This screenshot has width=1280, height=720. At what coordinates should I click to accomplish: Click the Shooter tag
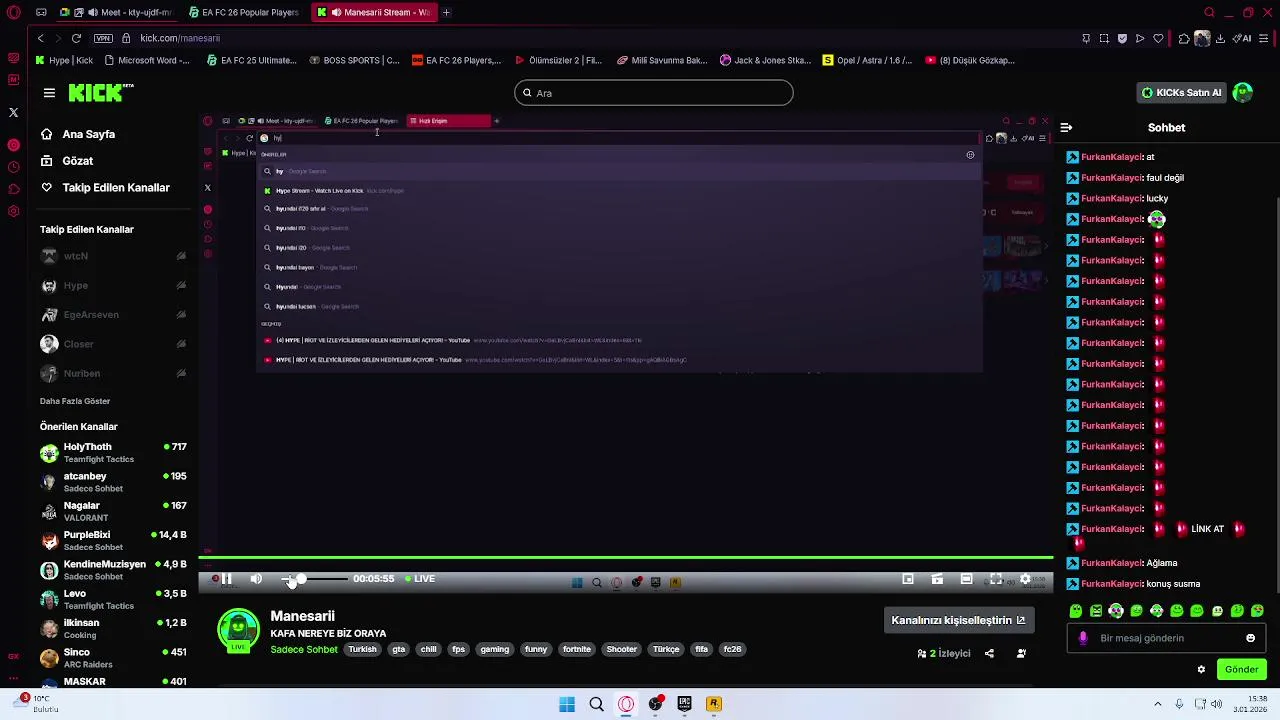pyautogui.click(x=621, y=650)
